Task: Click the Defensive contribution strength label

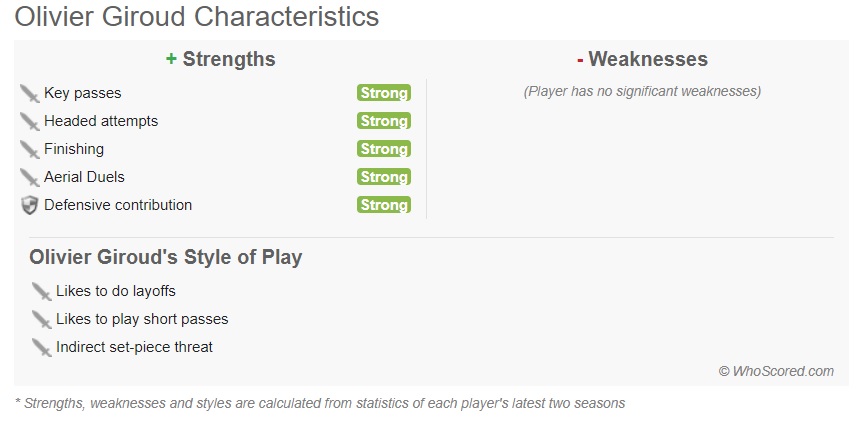Action: 118,205
